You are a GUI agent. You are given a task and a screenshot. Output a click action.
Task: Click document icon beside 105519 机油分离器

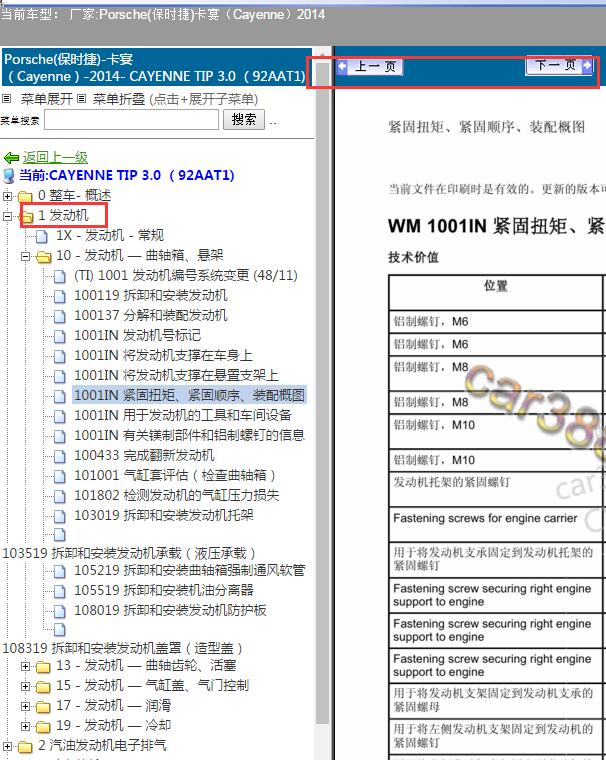tap(60, 591)
